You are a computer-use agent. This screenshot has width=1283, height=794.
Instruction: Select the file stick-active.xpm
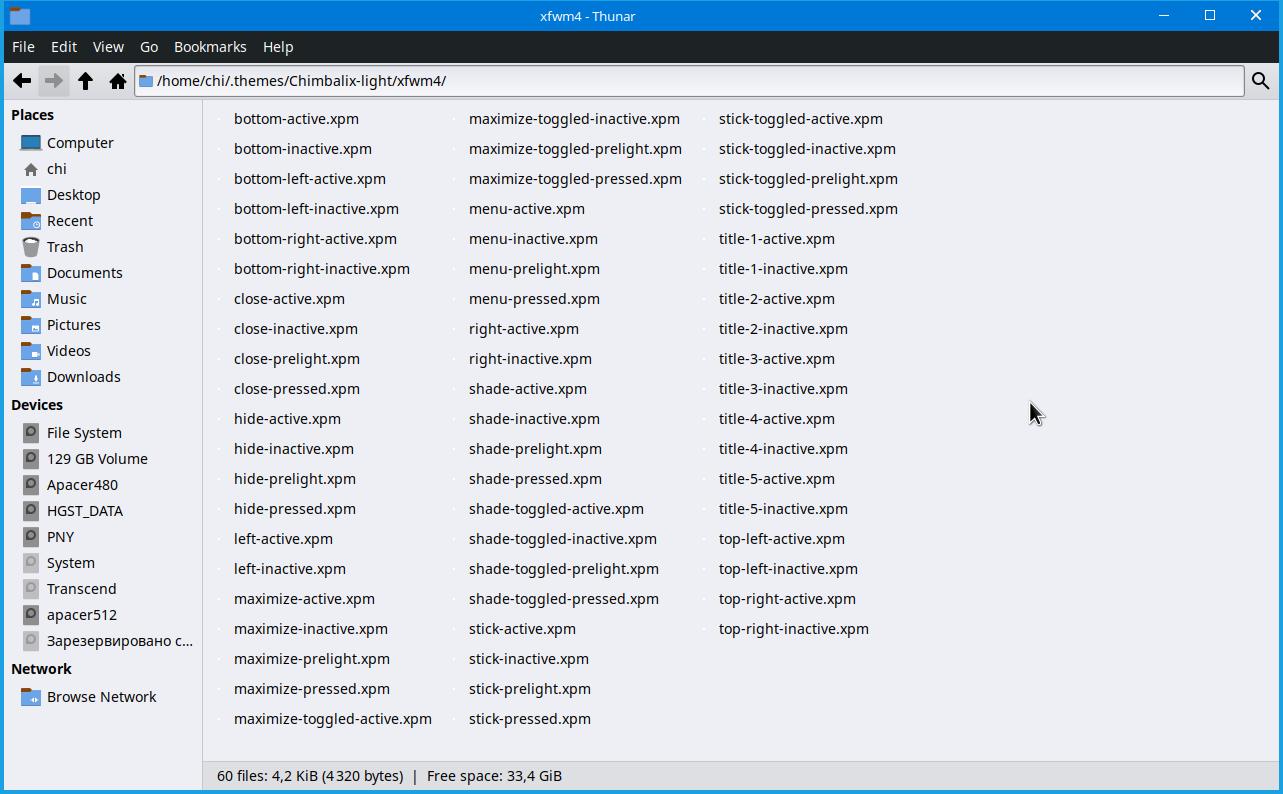pos(522,629)
